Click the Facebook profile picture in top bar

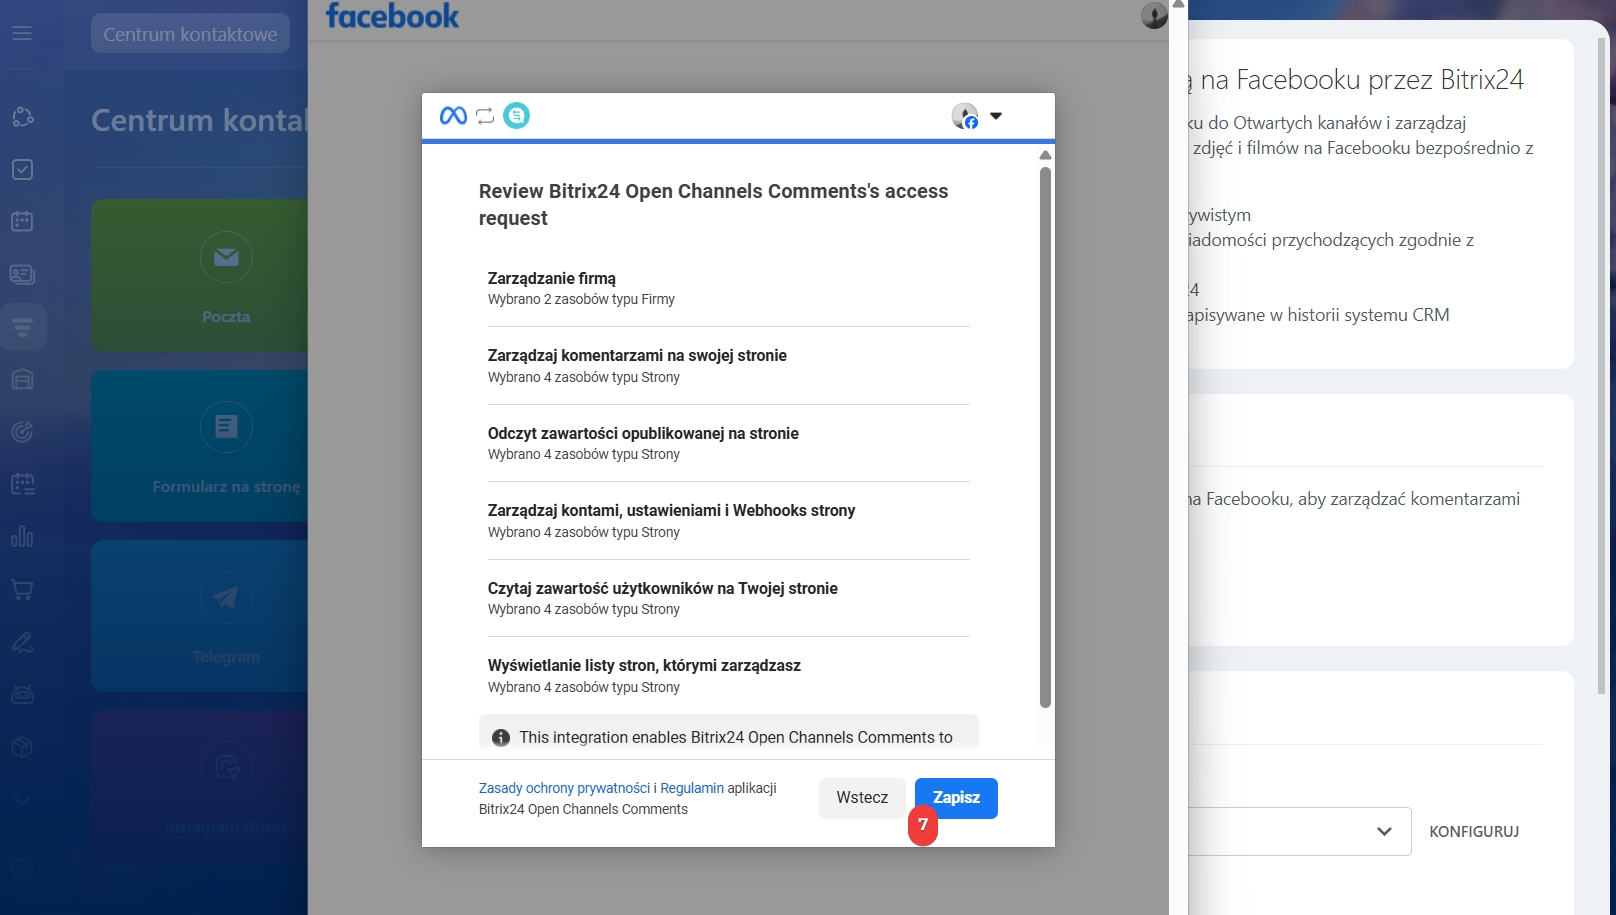tap(1154, 15)
